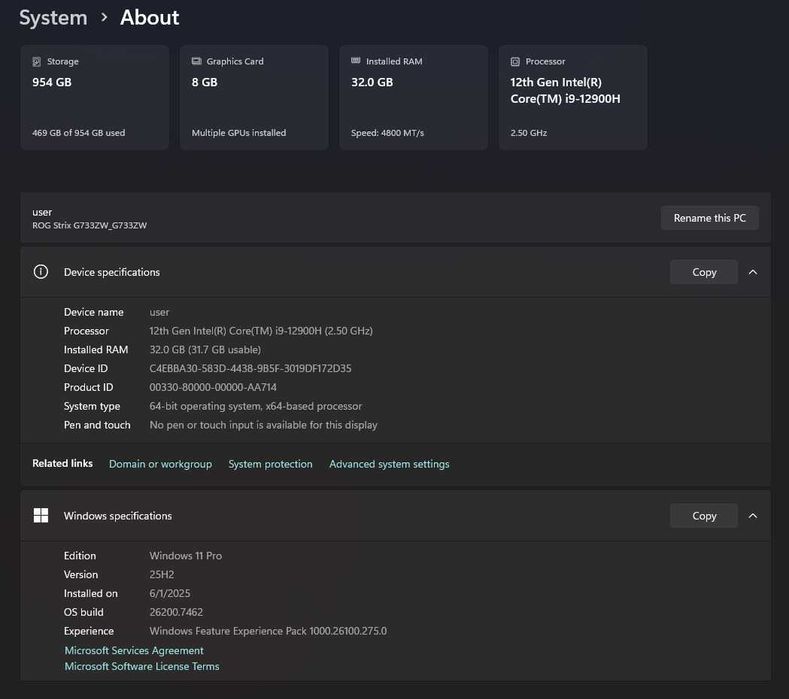Open Domain or workgroup link
789x699 pixels.
[x=160, y=464]
